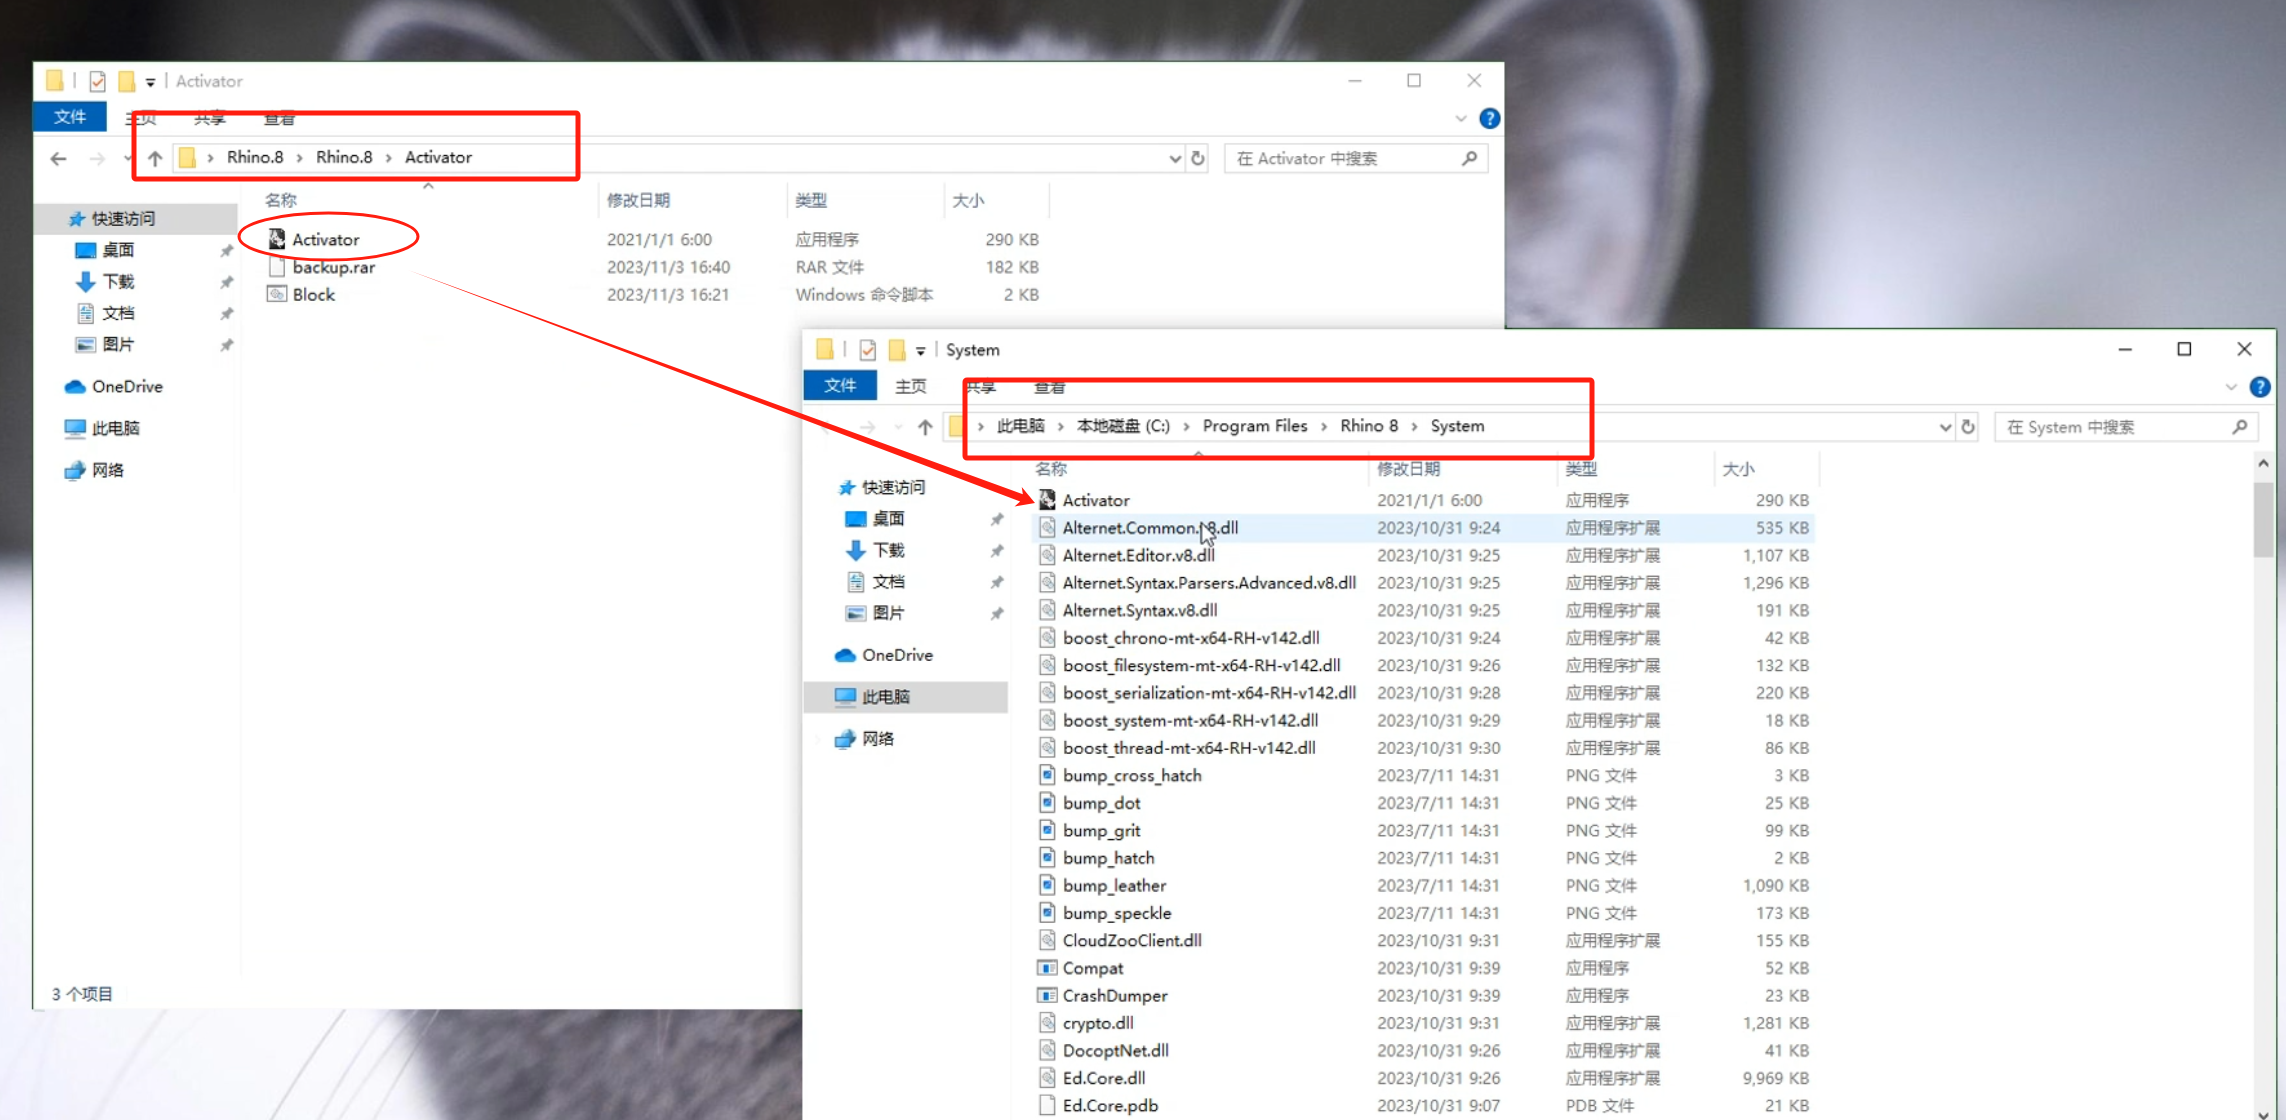2286x1120 pixels.
Task: Open OneDrive from the sidebar
Action: pyautogui.click(x=125, y=386)
